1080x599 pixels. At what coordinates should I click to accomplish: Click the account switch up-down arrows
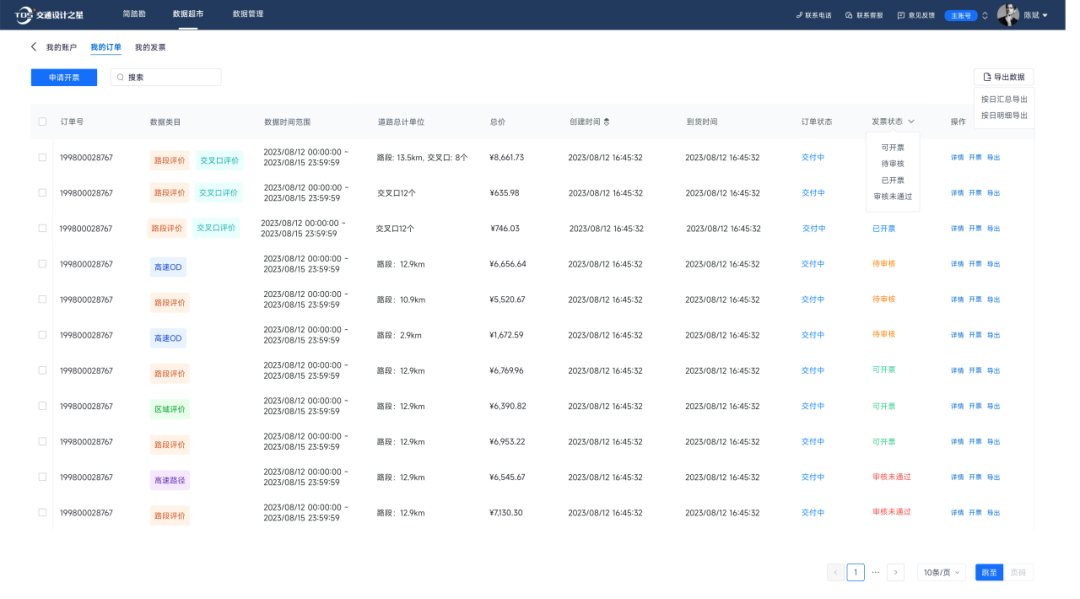click(x=985, y=15)
